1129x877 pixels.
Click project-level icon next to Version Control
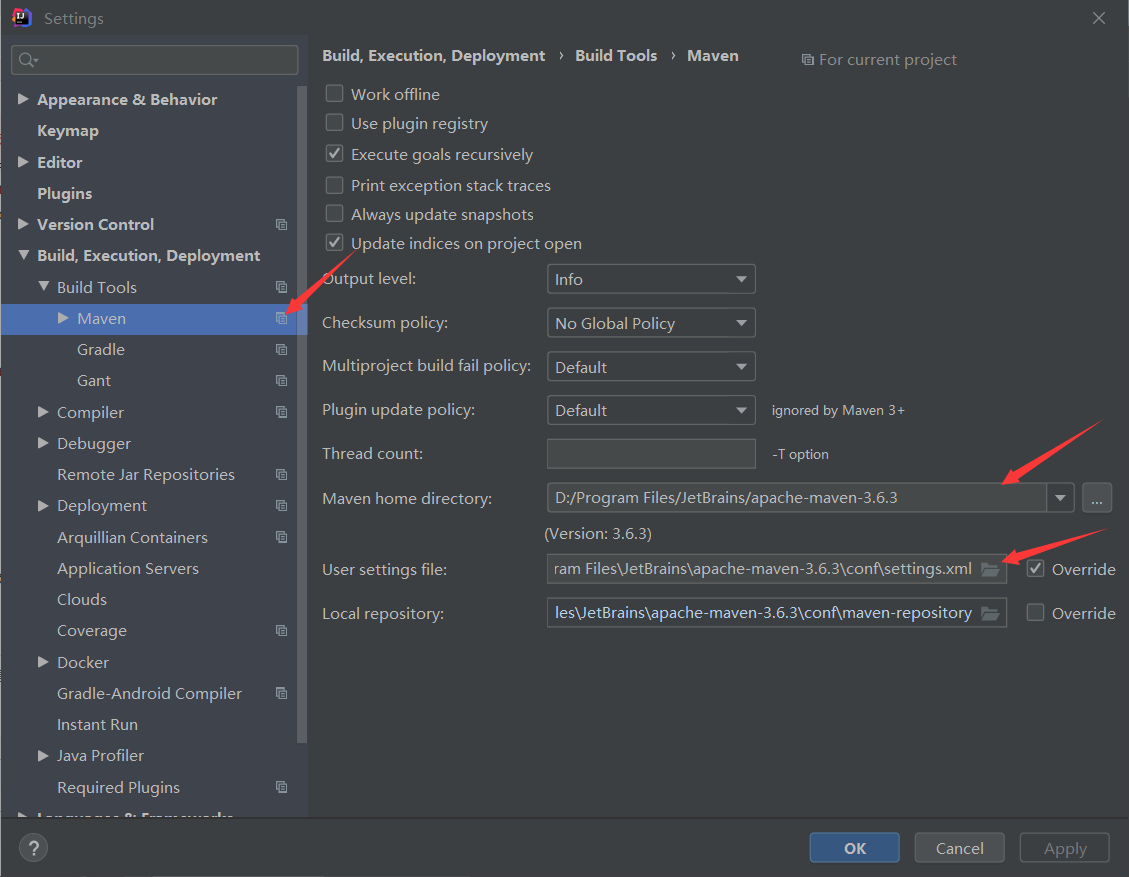[x=282, y=225]
